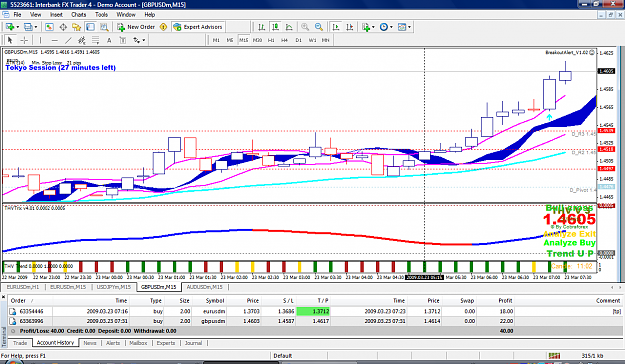Switch to W1 timeframe
Image resolution: width=625 pixels, height=364 pixels.
click(312, 40)
